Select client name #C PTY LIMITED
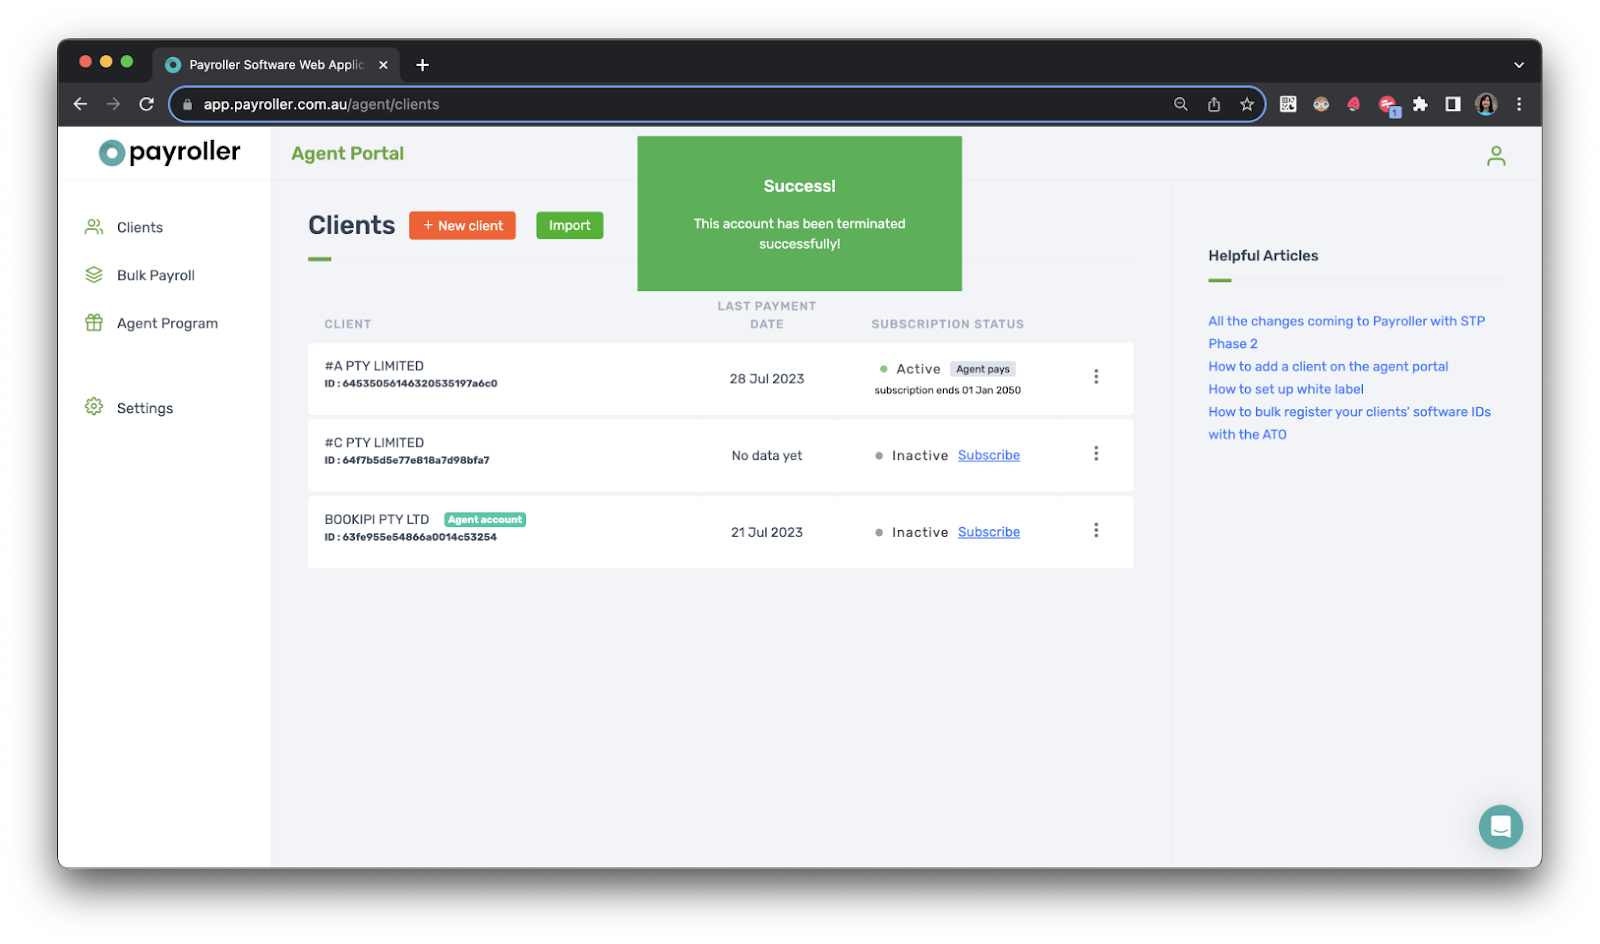Screen dimensions: 1600x944 point(374,443)
